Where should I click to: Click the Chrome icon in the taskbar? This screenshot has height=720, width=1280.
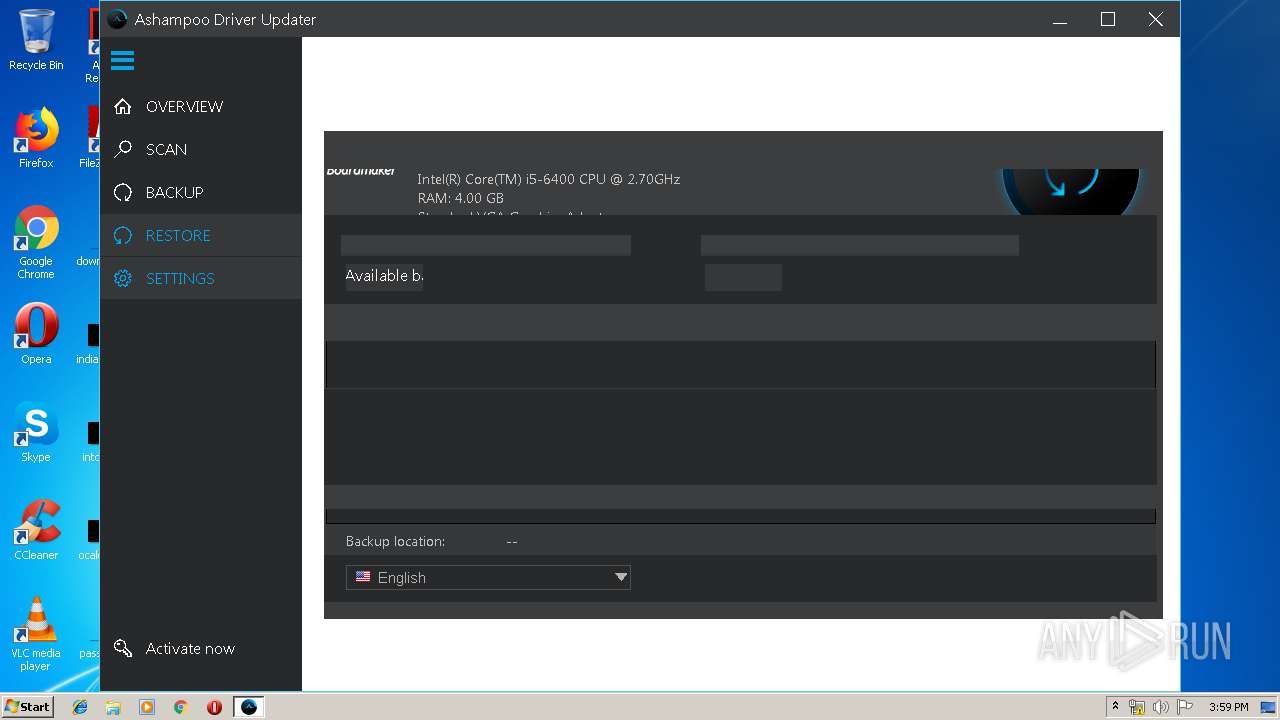click(x=181, y=707)
